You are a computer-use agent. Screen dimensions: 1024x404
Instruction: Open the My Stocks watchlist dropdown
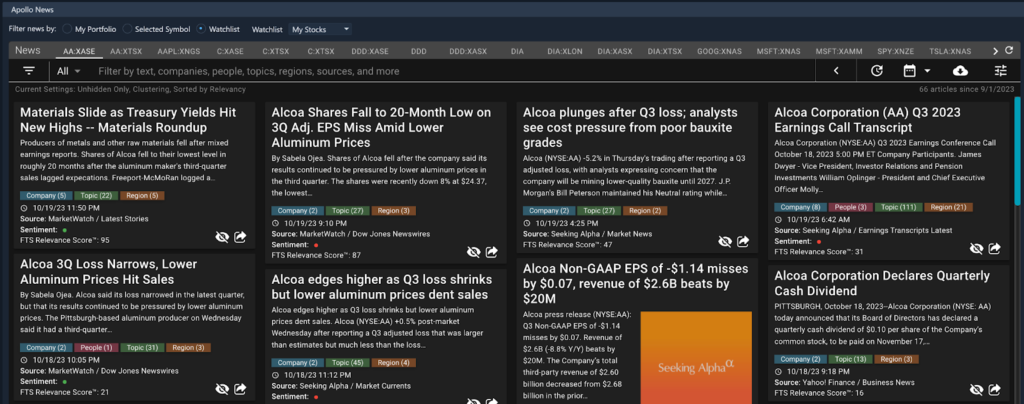[320, 29]
